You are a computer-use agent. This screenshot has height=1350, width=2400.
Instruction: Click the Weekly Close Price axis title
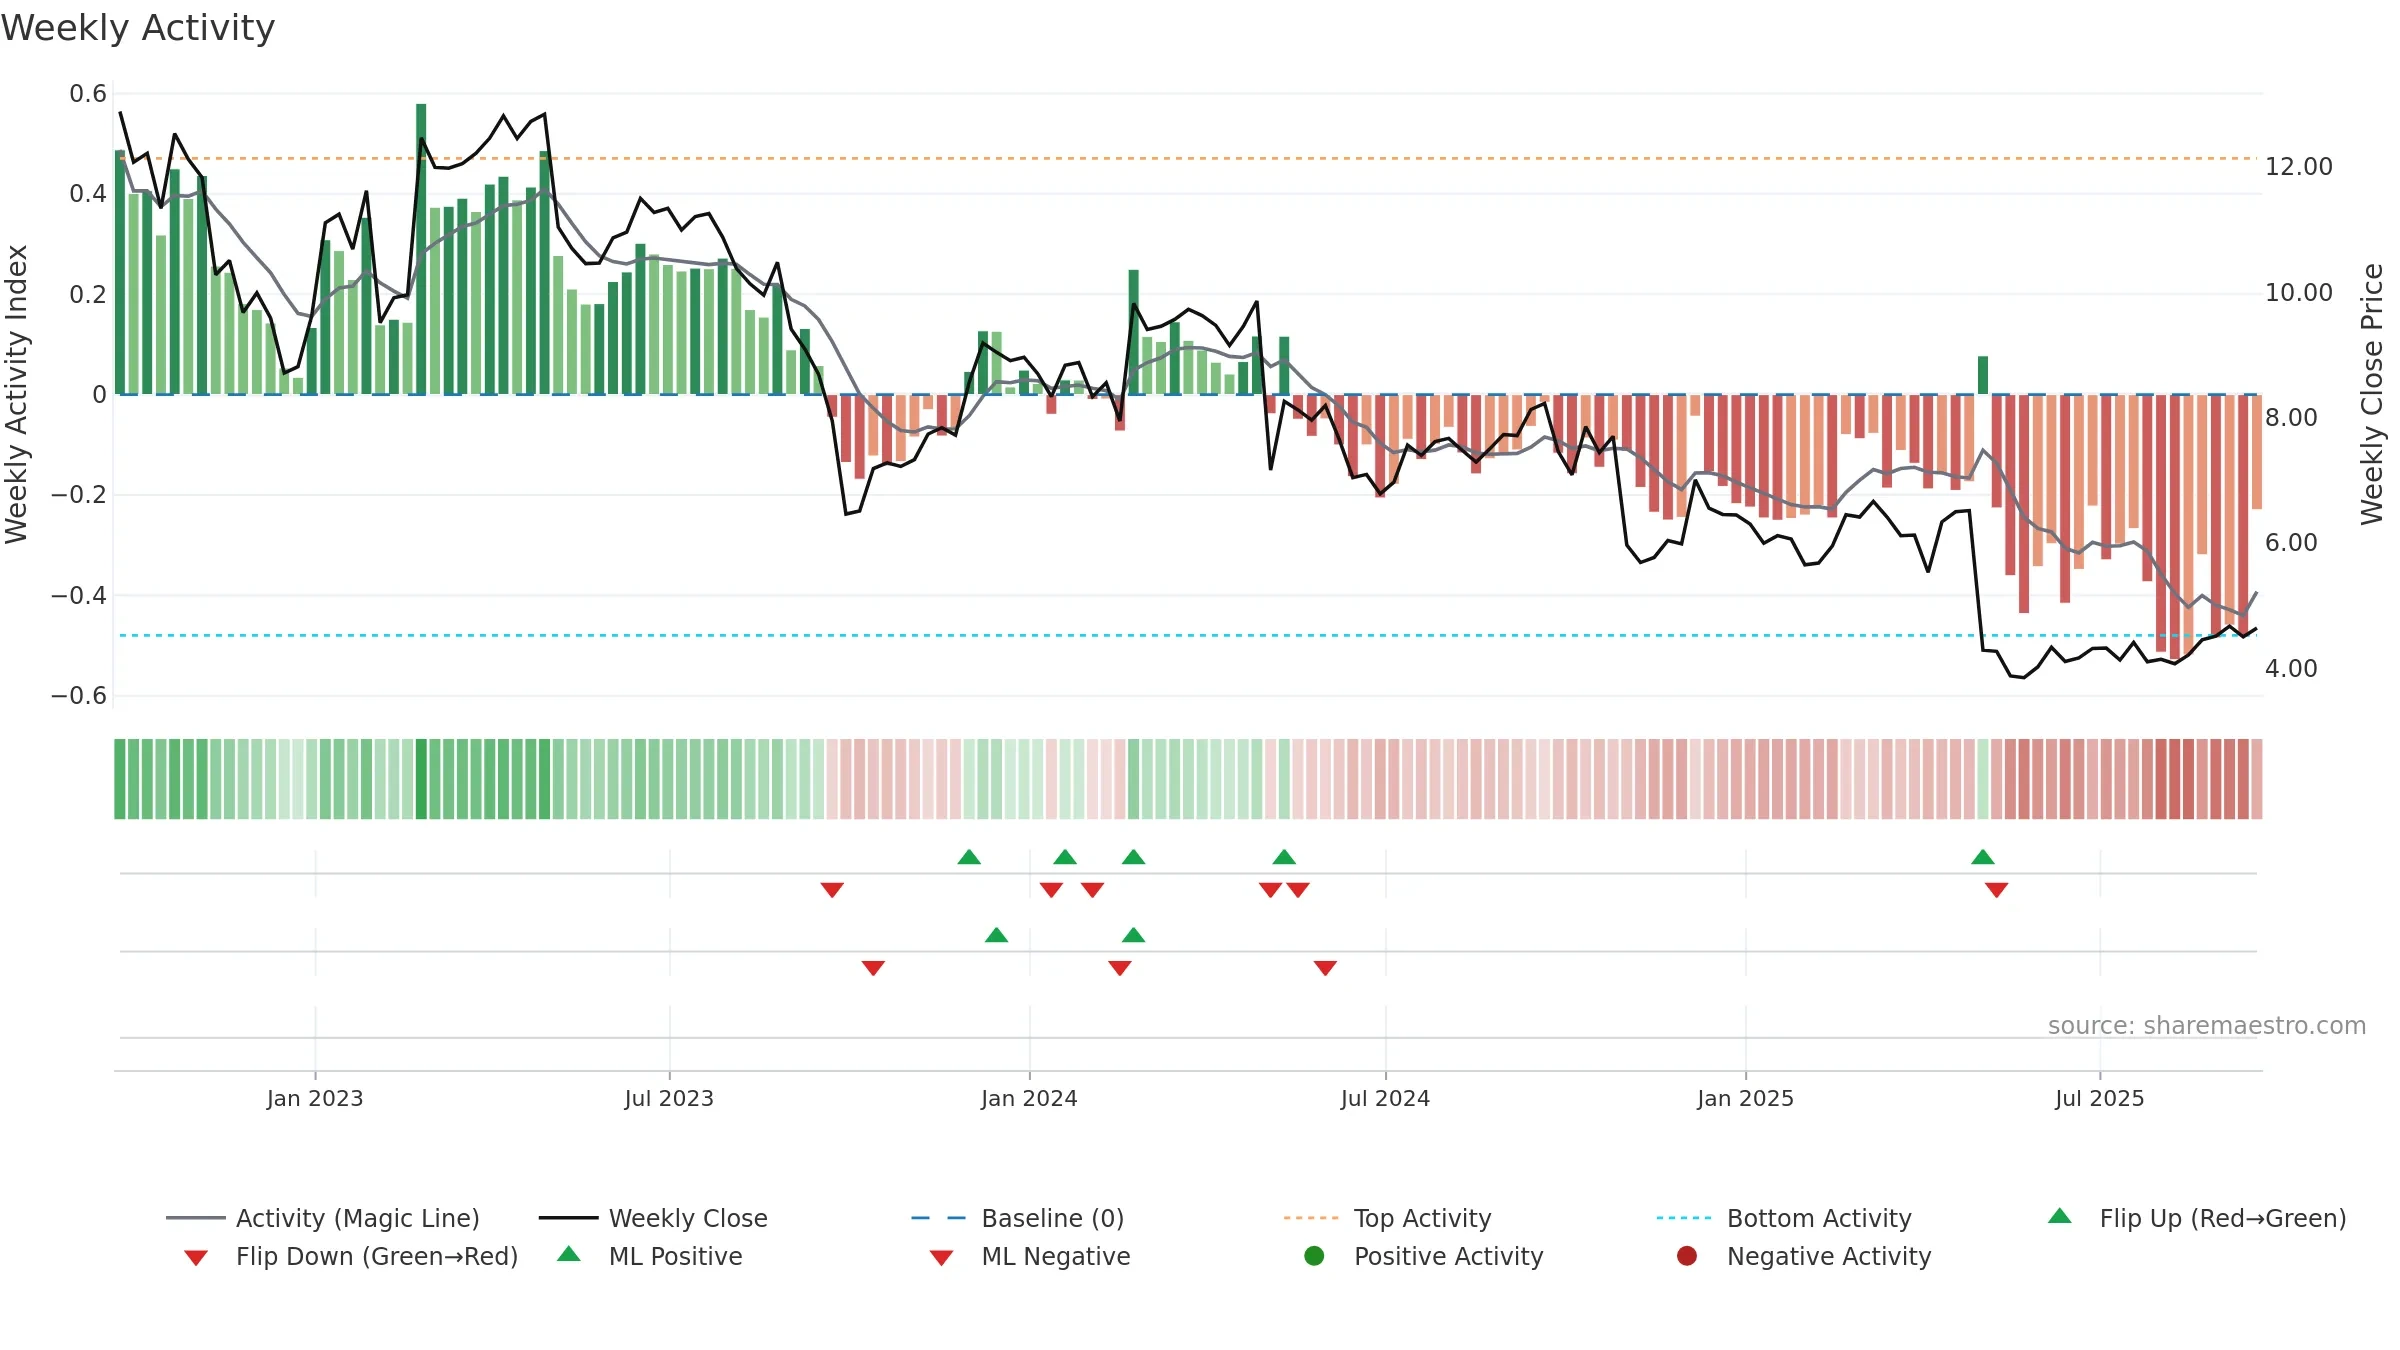[2372, 394]
